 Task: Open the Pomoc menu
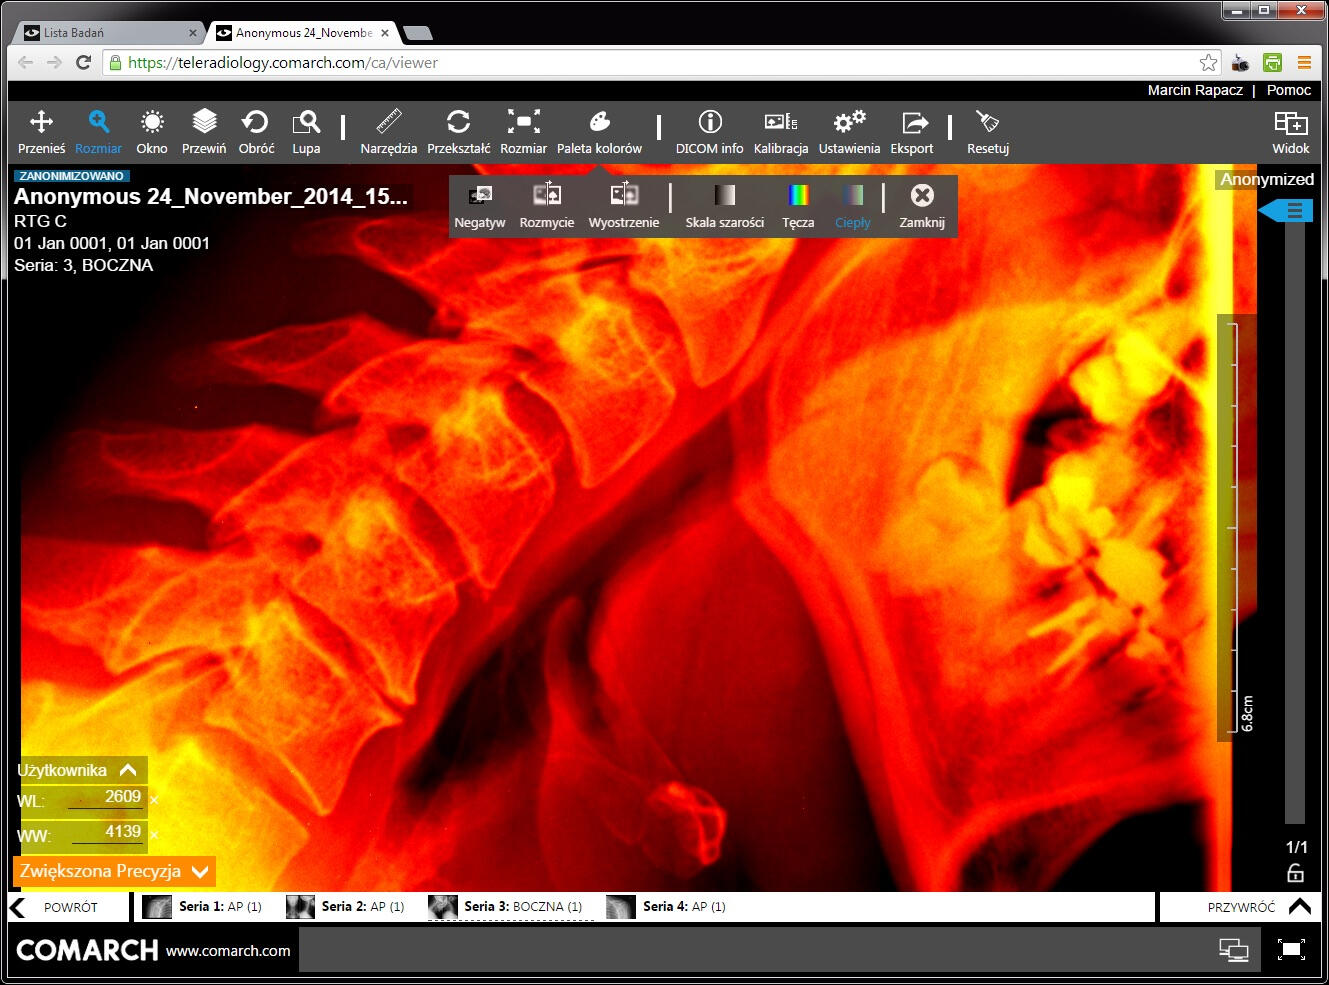pyautogui.click(x=1288, y=90)
